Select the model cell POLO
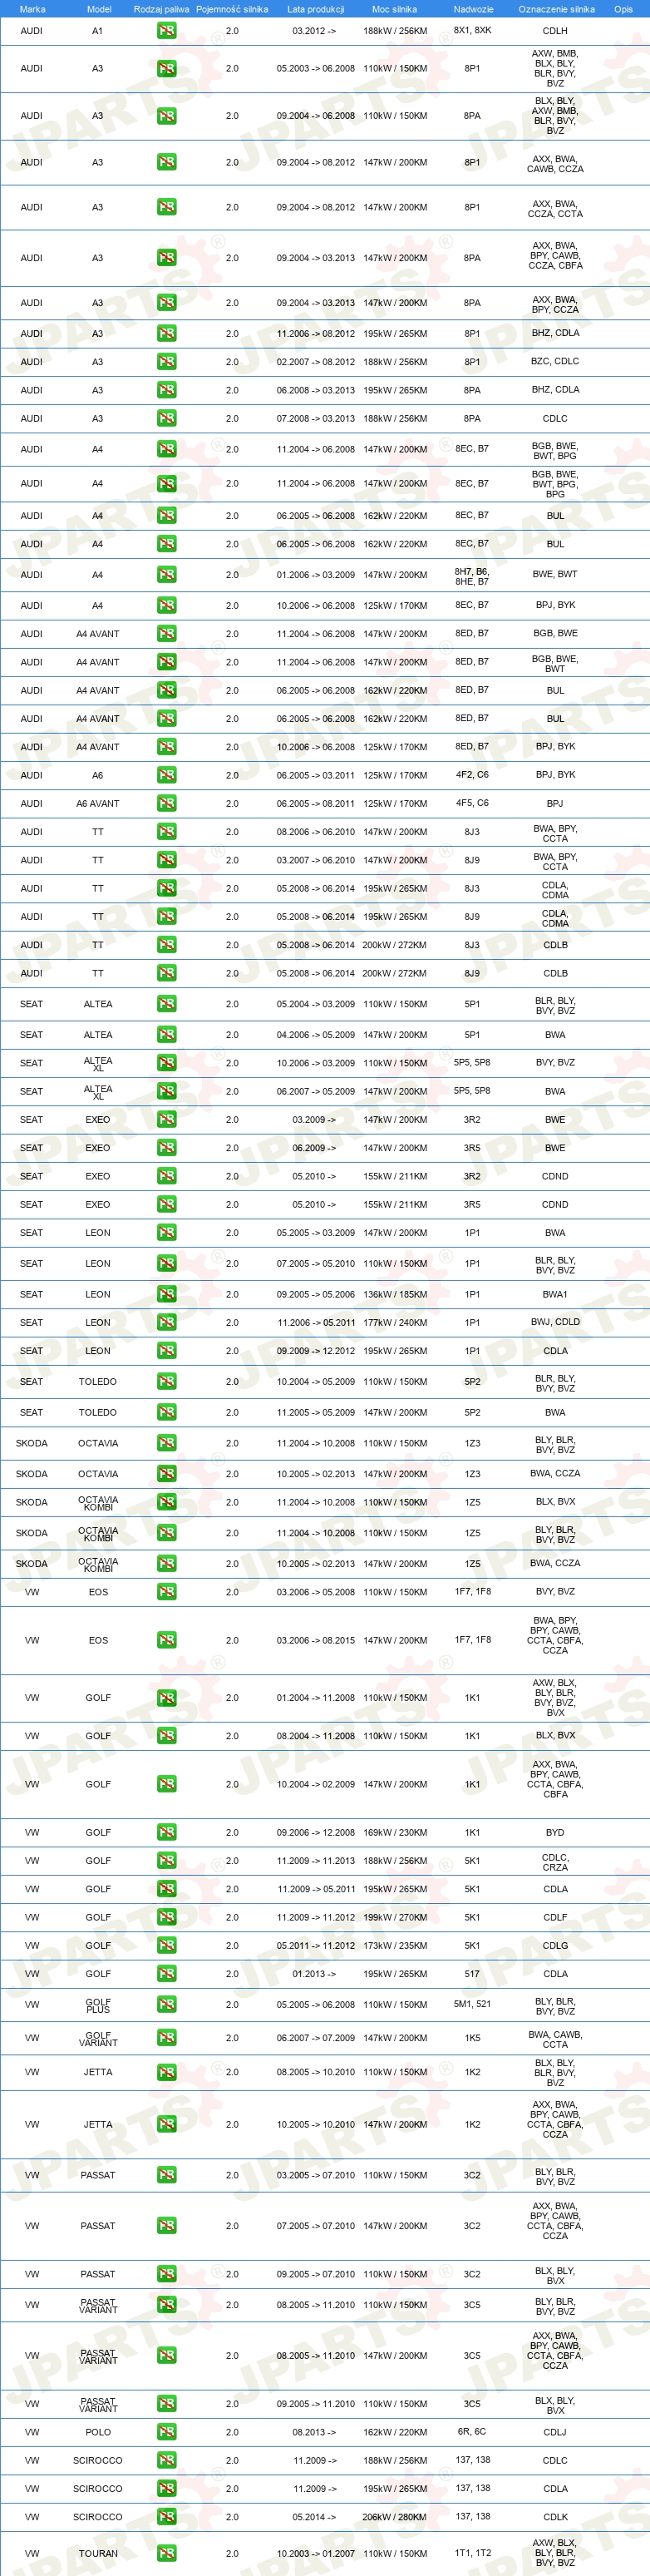650x2576 pixels. click(98, 2432)
